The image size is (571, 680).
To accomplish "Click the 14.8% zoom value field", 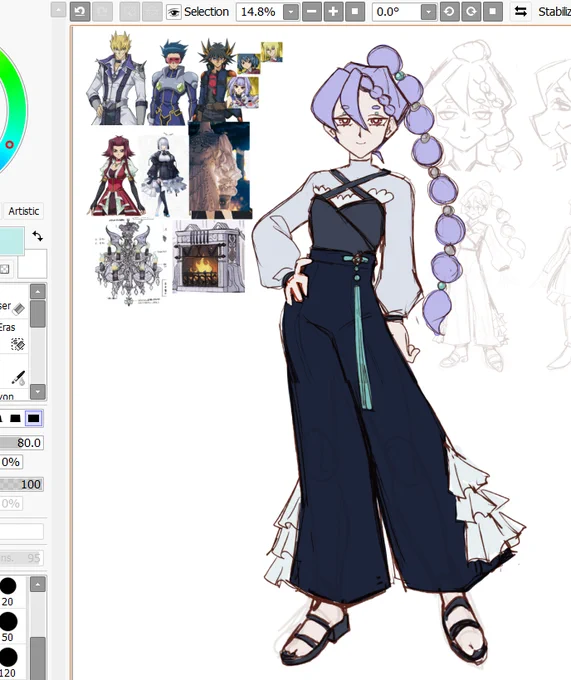I will tap(259, 12).
